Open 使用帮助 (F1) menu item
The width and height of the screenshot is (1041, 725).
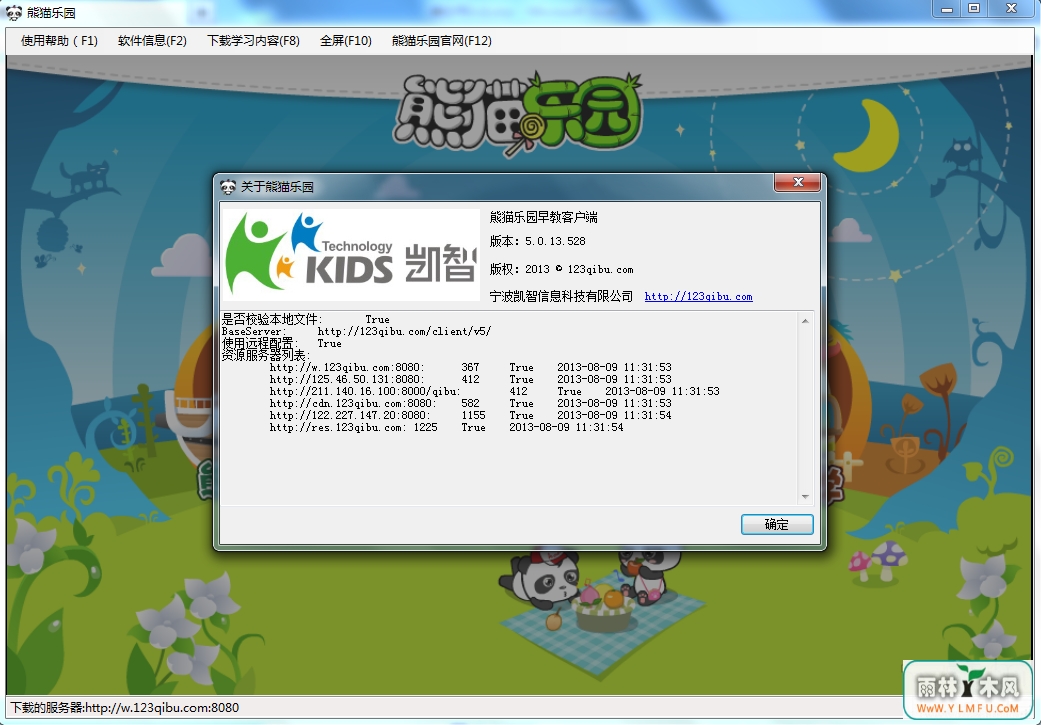point(59,40)
